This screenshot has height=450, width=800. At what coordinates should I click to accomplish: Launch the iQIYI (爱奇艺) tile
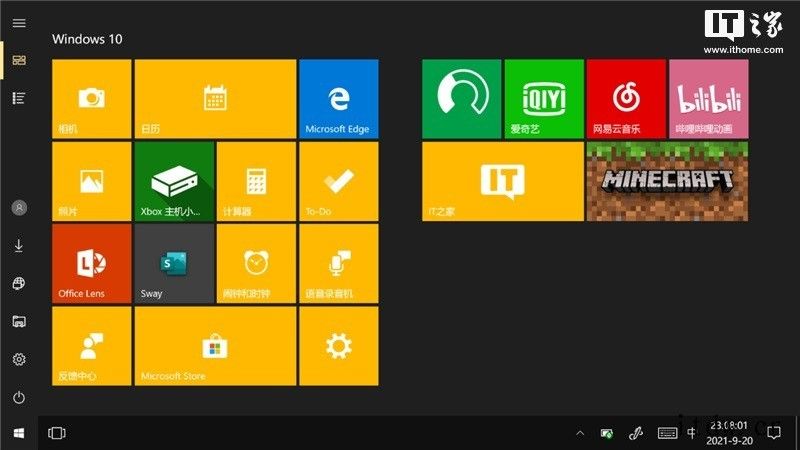[x=544, y=99]
